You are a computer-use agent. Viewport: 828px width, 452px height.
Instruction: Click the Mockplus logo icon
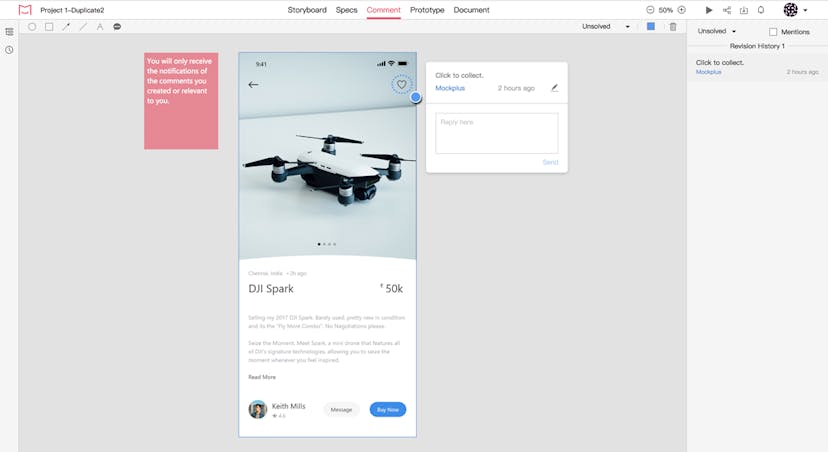[x=25, y=10]
